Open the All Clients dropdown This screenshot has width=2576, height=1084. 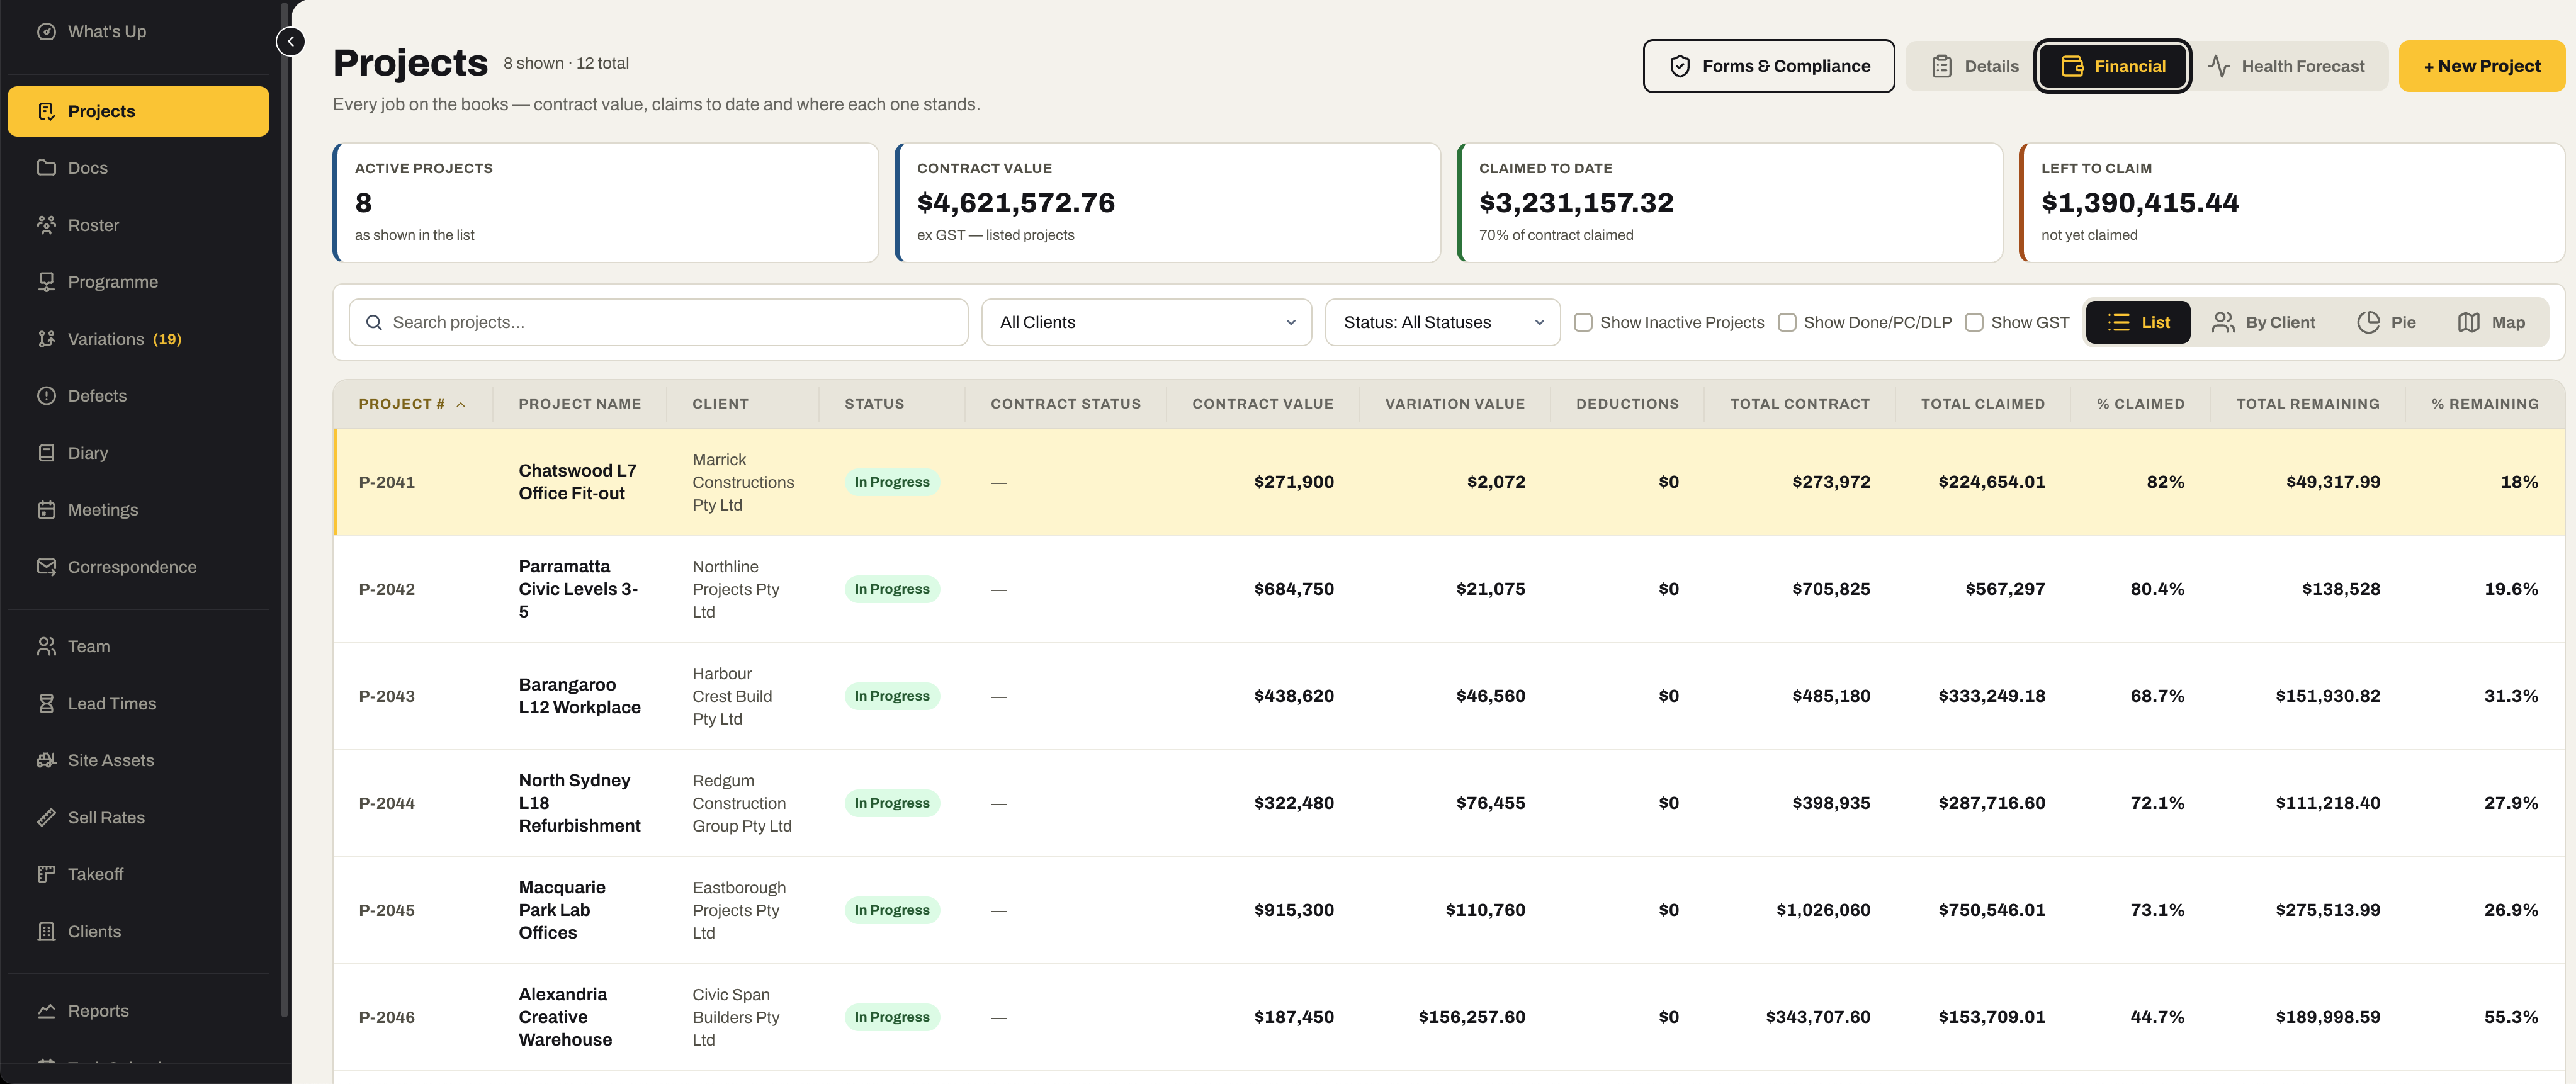tap(1146, 322)
